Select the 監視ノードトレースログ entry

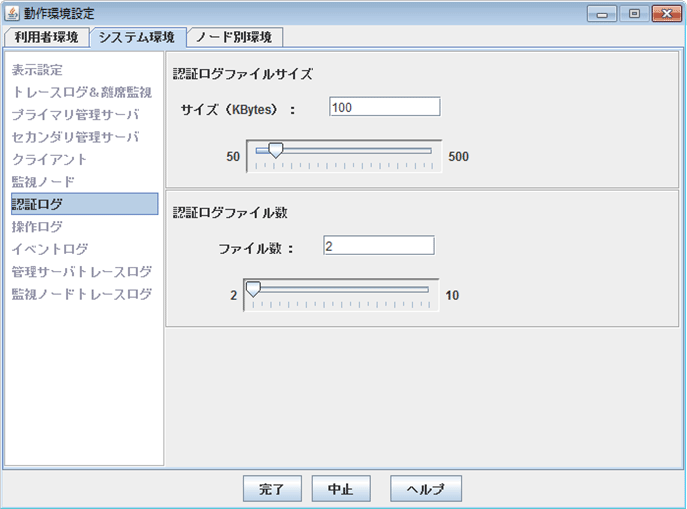click(81, 294)
